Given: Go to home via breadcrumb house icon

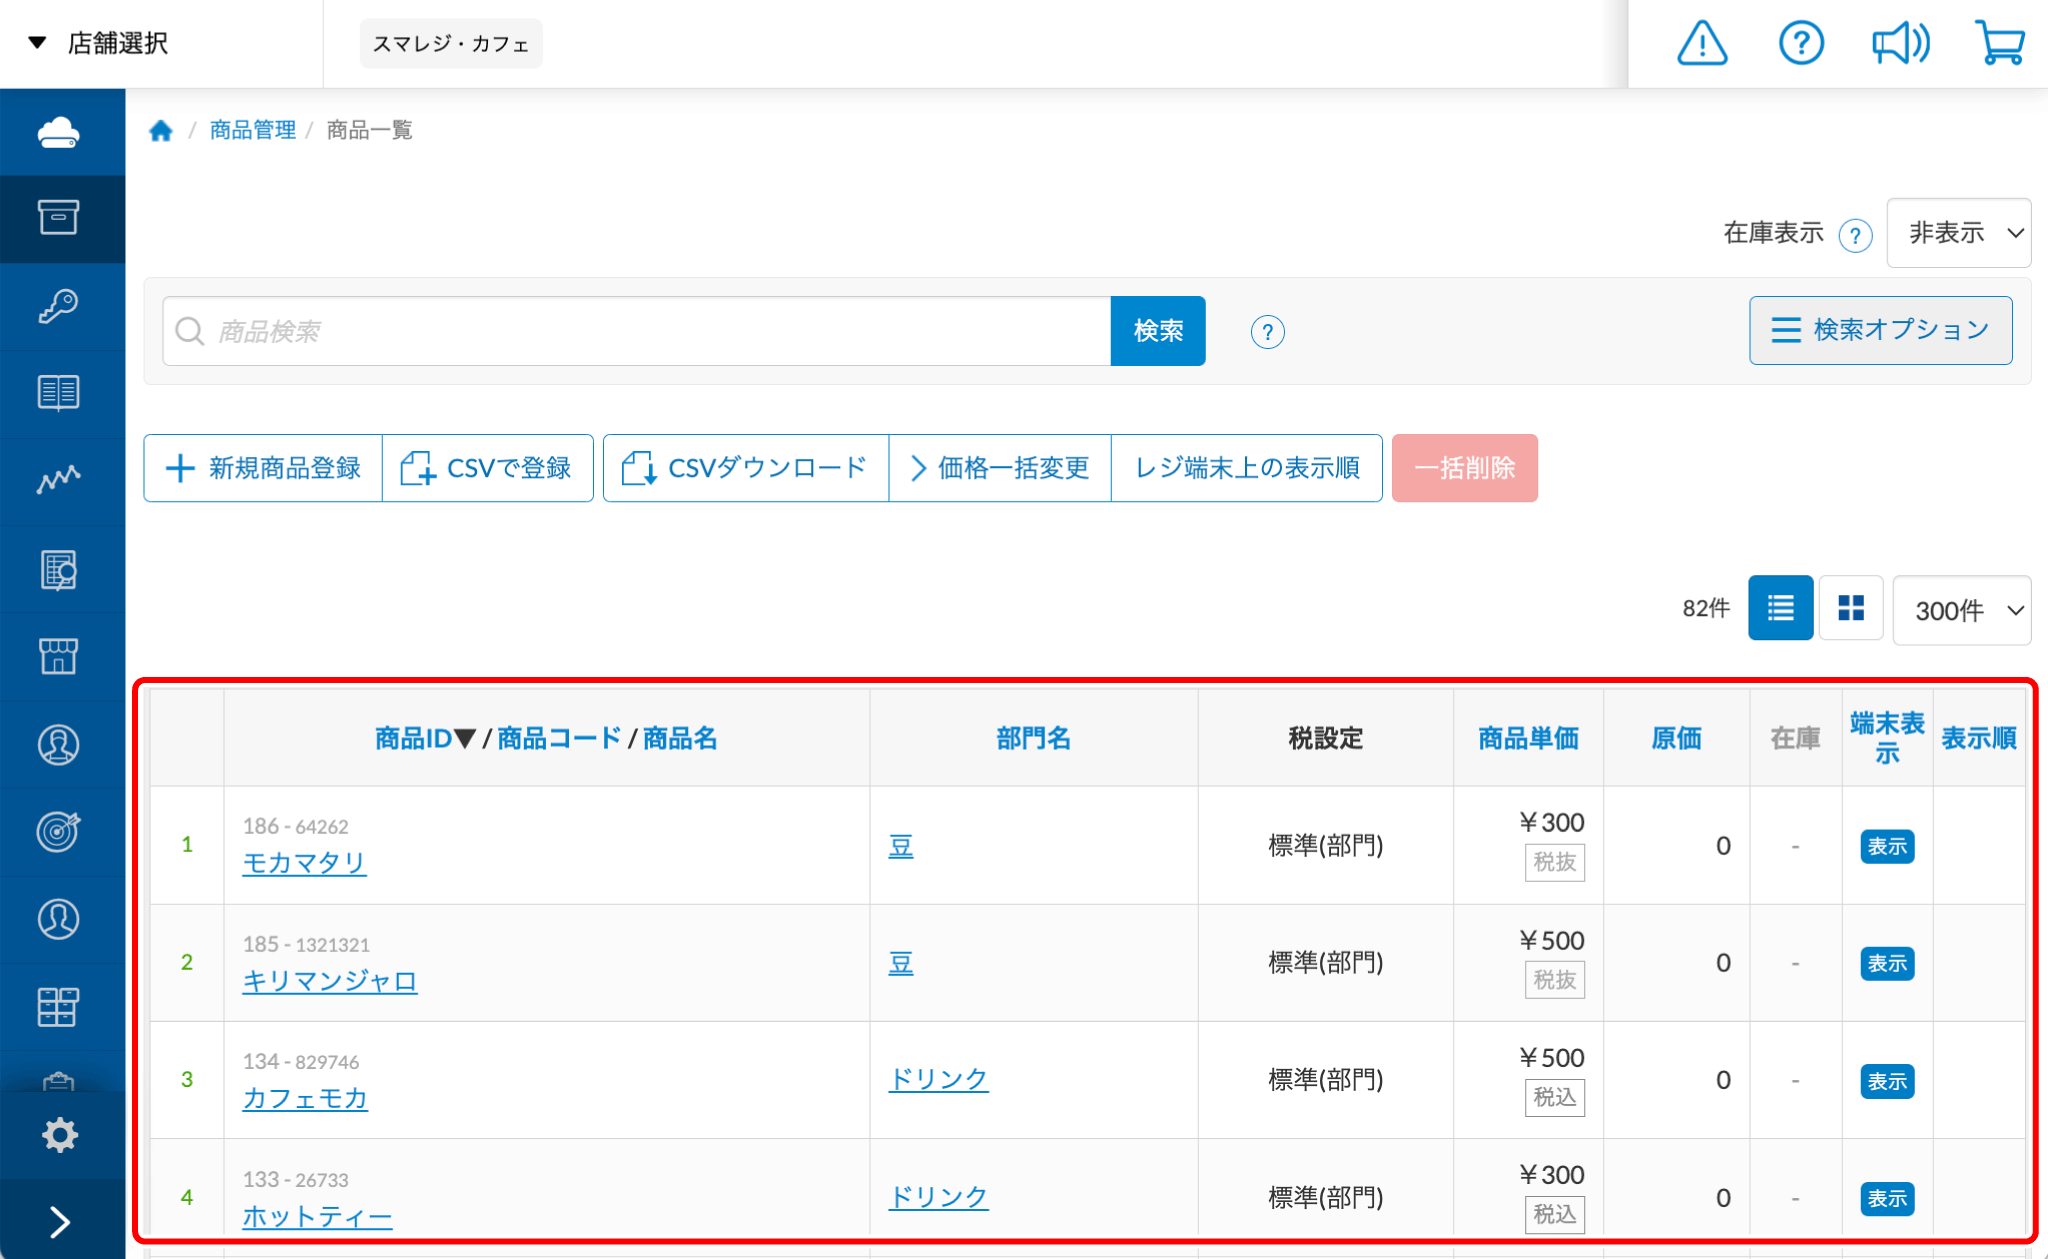Looking at the screenshot, I should pos(161,130).
